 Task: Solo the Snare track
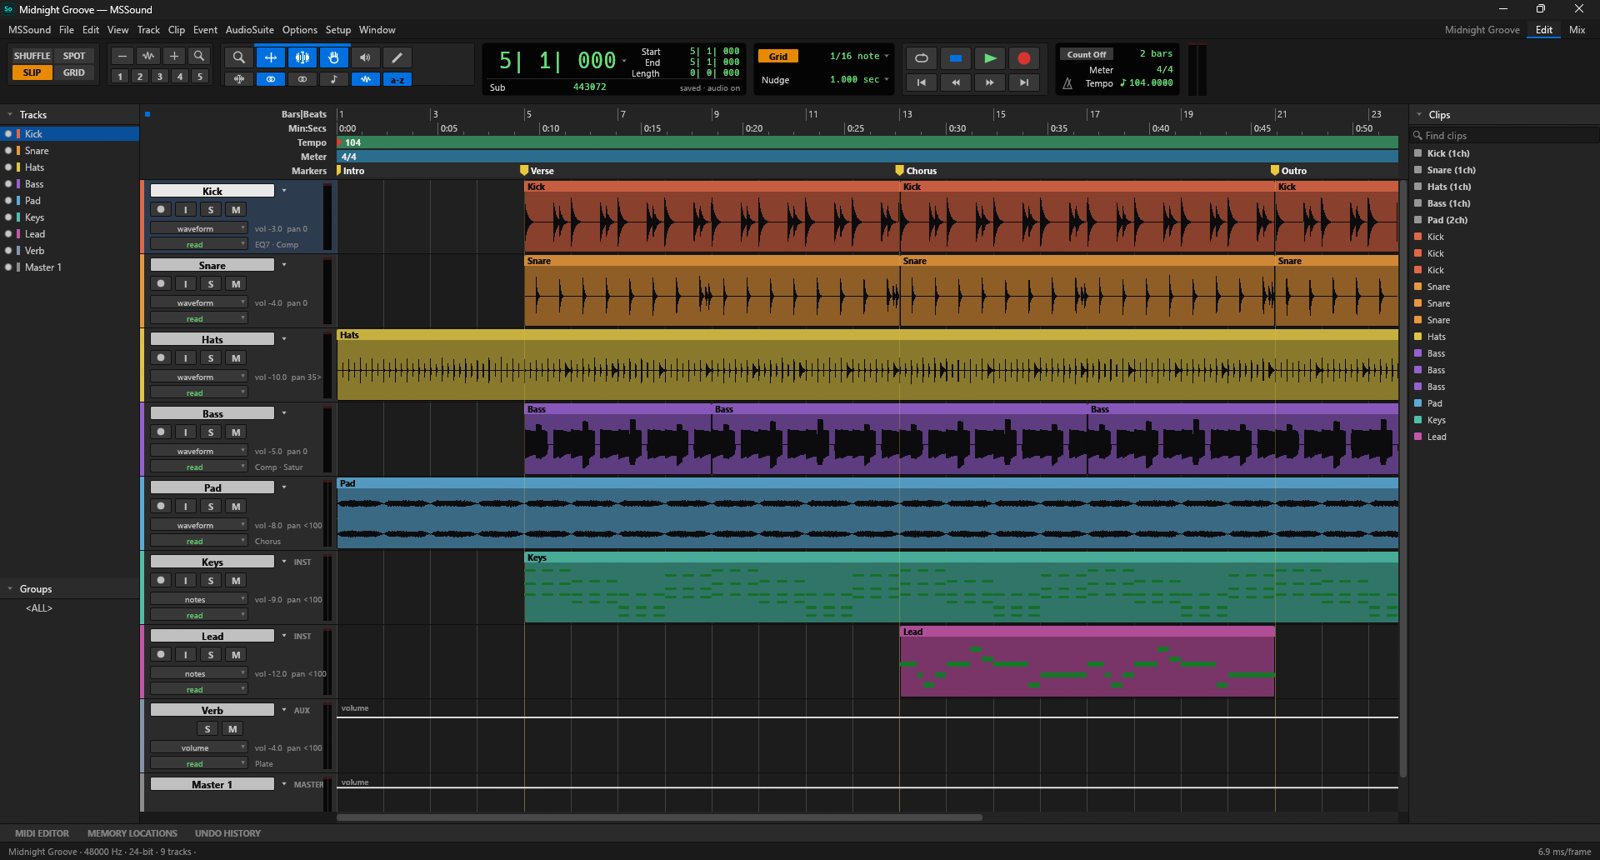pyautogui.click(x=210, y=283)
